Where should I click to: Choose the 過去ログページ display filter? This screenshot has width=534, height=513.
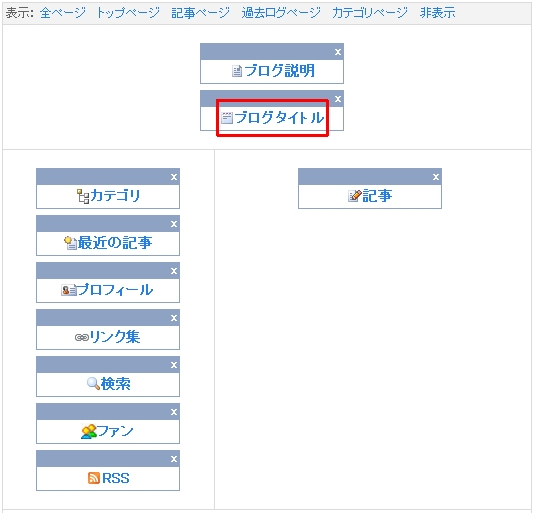click(281, 13)
